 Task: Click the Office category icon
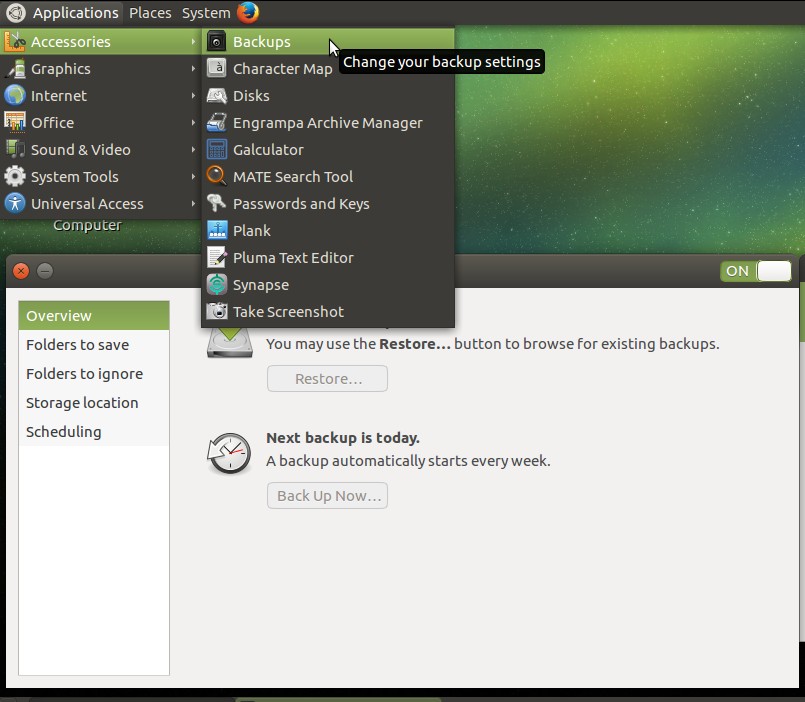(x=15, y=122)
